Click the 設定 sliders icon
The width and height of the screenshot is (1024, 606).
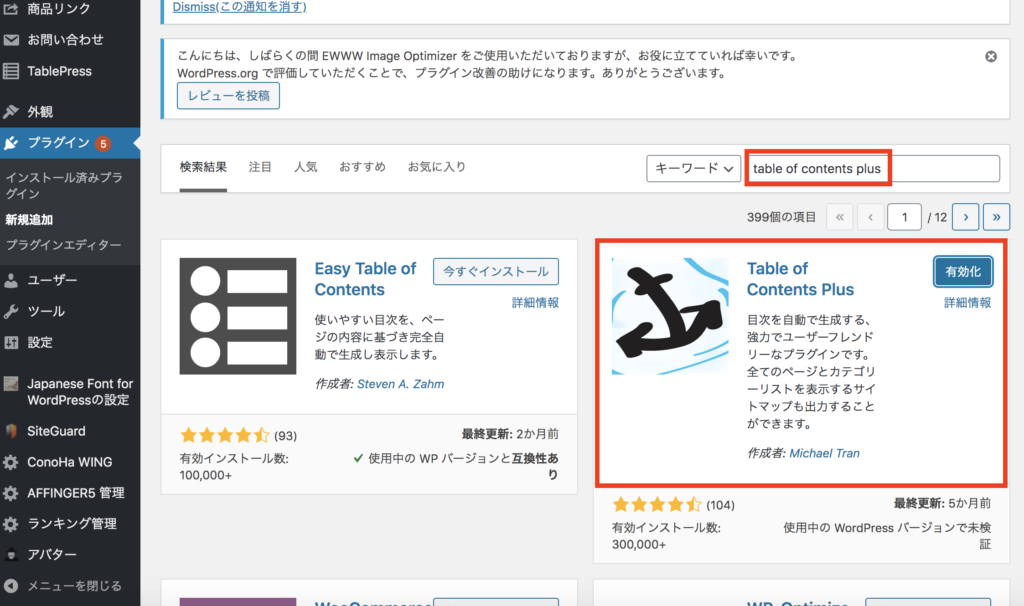tap(11, 342)
